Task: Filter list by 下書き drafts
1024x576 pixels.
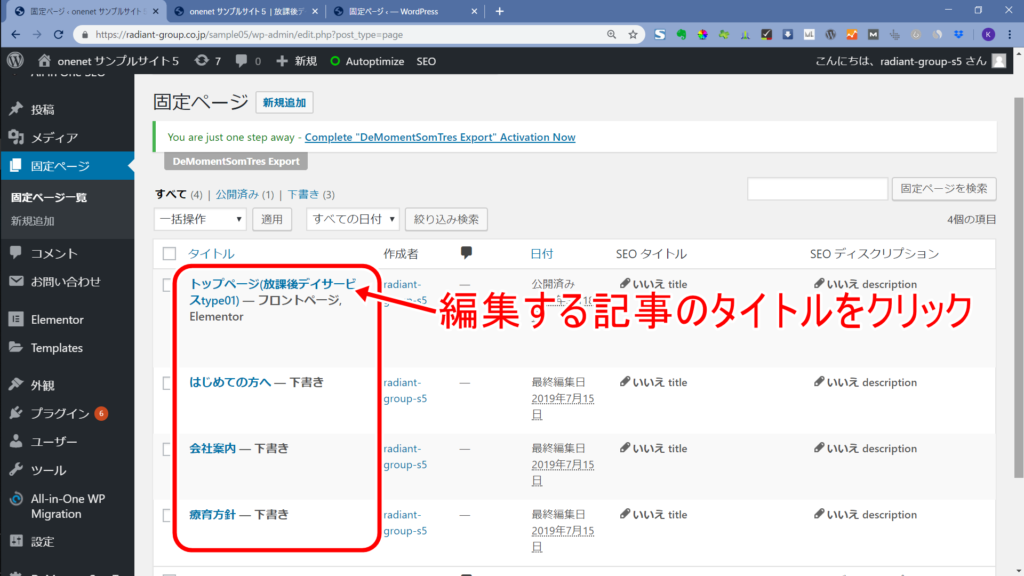Action: pyautogui.click(x=304, y=194)
